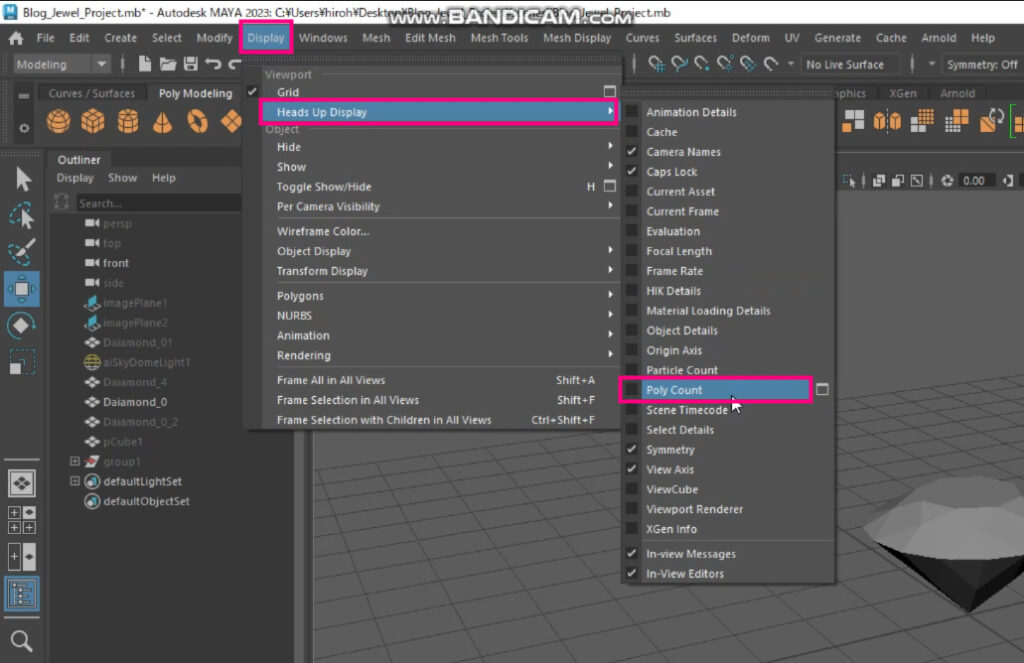Click the Outliner search field

click(x=159, y=203)
